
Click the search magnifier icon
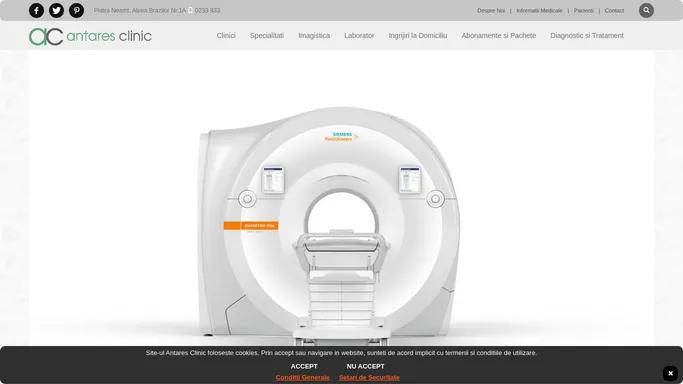pyautogui.click(x=646, y=10)
